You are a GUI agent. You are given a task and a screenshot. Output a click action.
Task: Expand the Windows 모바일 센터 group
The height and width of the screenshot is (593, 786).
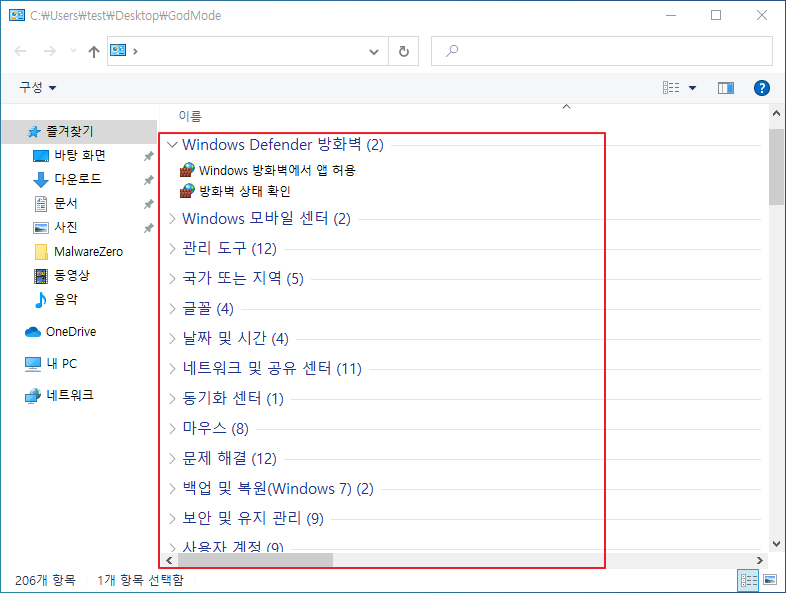(x=172, y=219)
